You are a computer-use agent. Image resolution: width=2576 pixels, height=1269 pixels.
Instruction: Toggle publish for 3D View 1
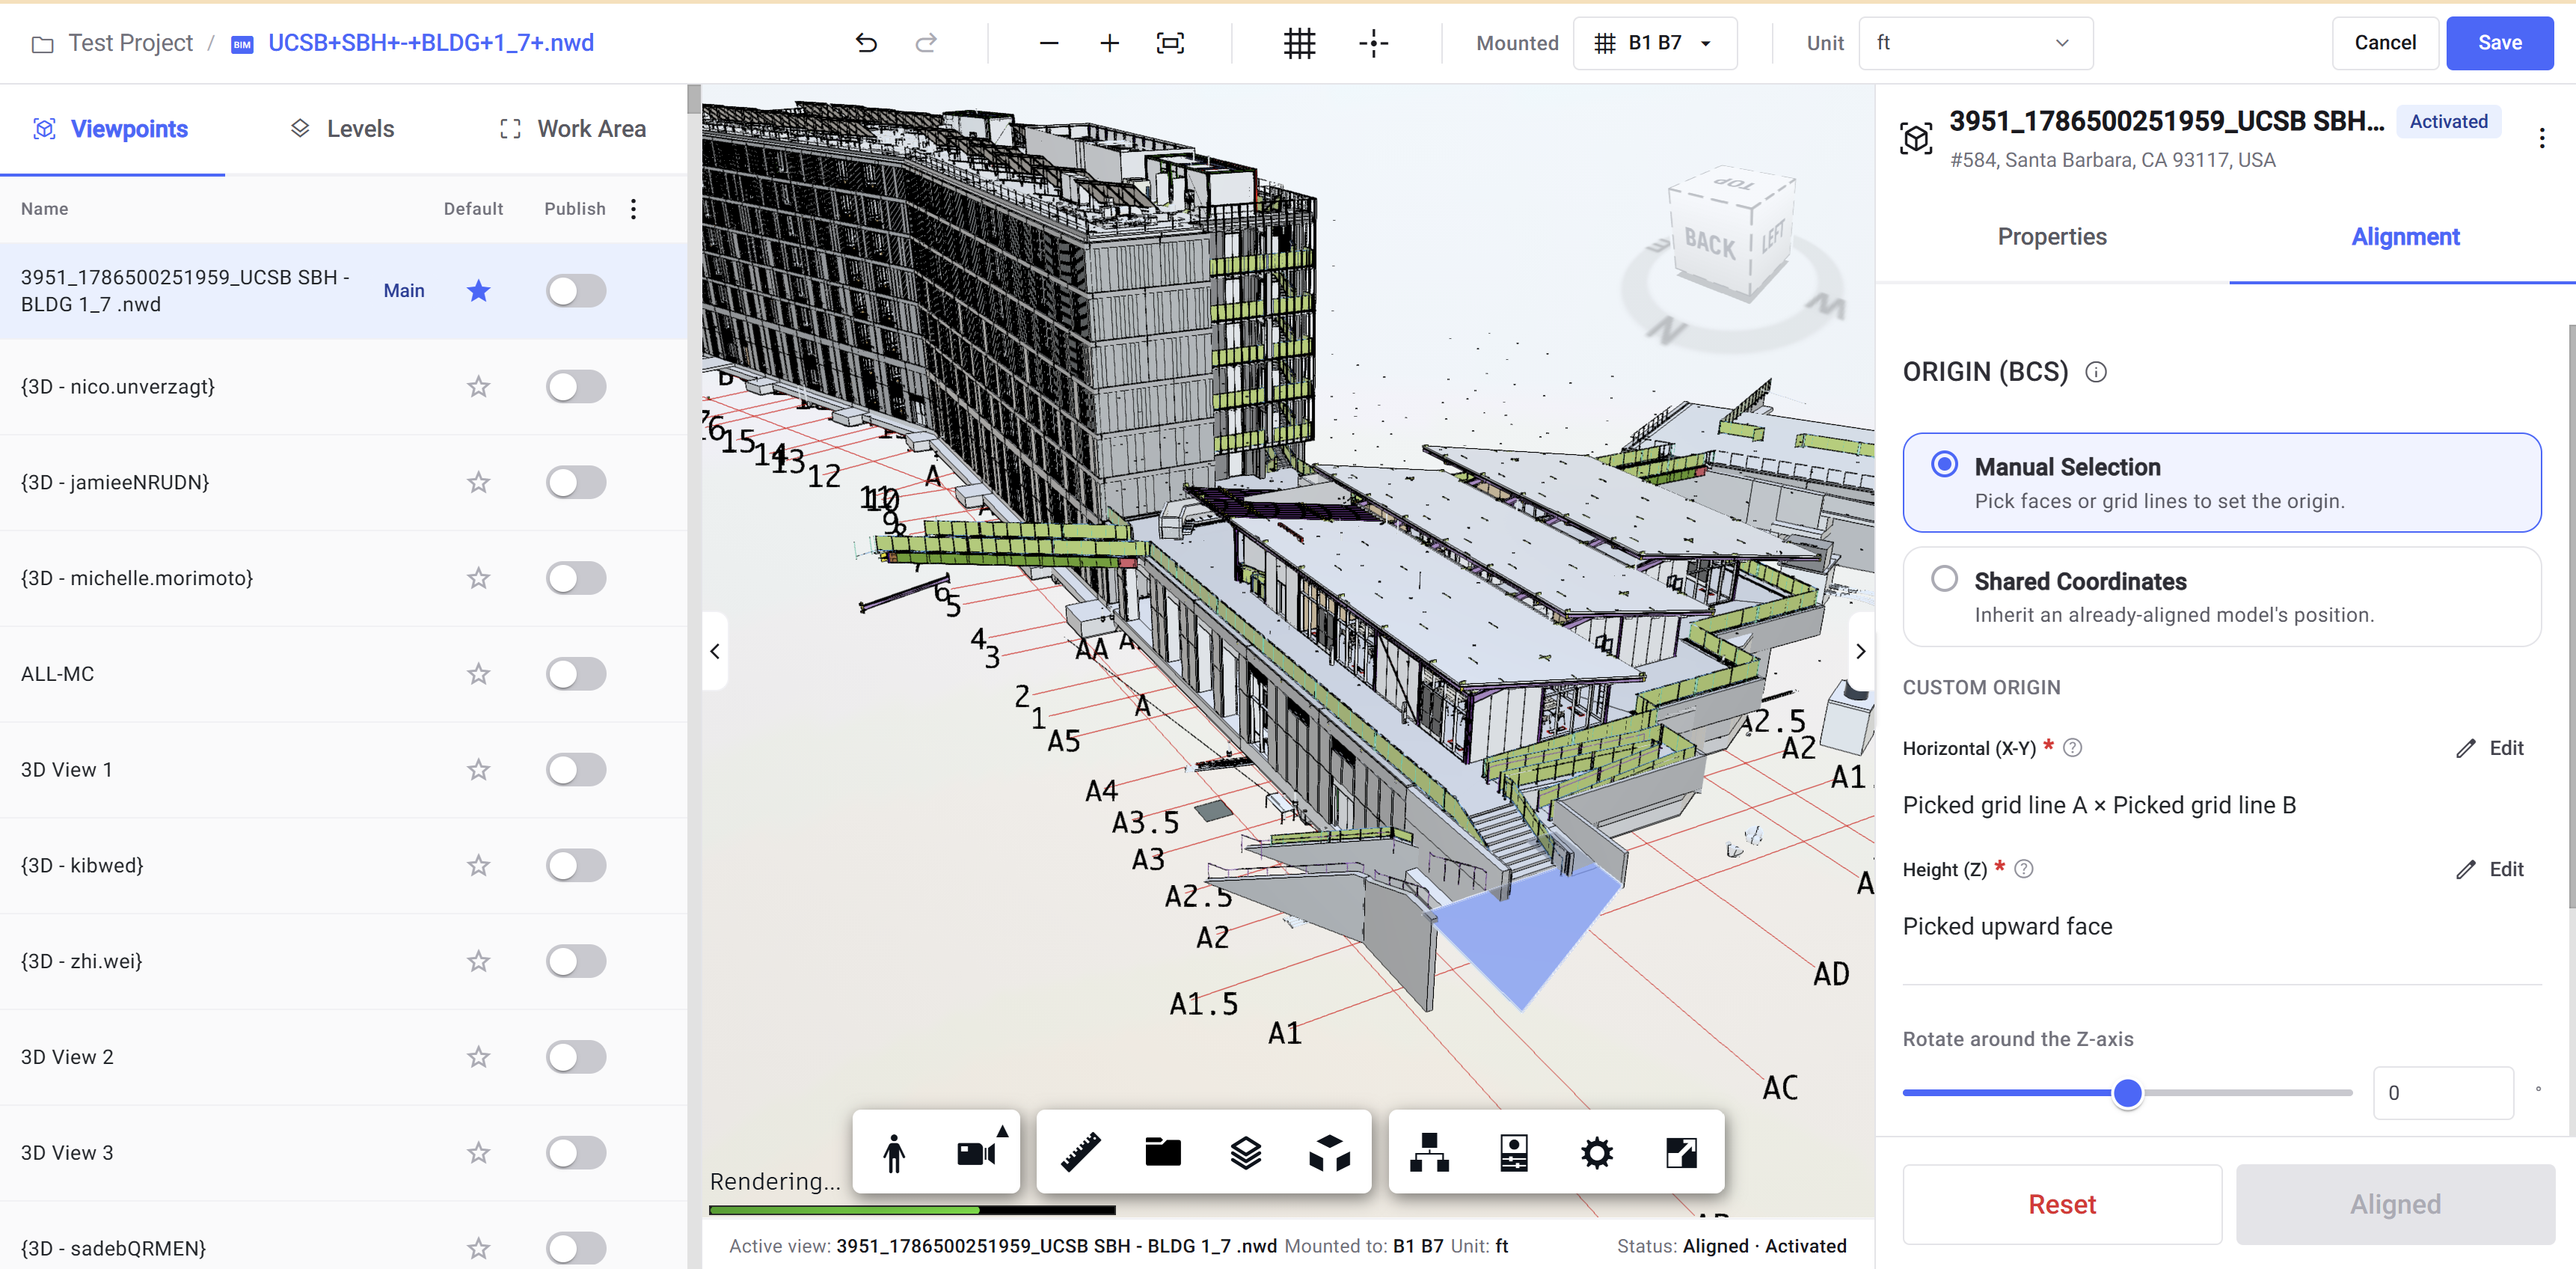coord(576,769)
